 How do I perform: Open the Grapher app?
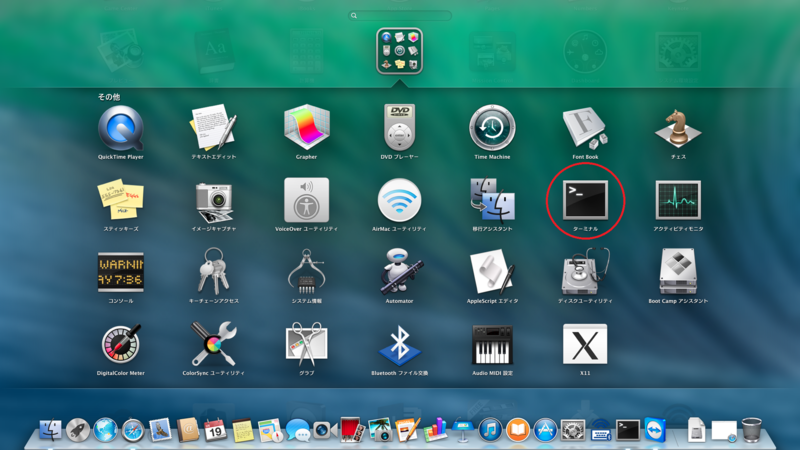(306, 128)
